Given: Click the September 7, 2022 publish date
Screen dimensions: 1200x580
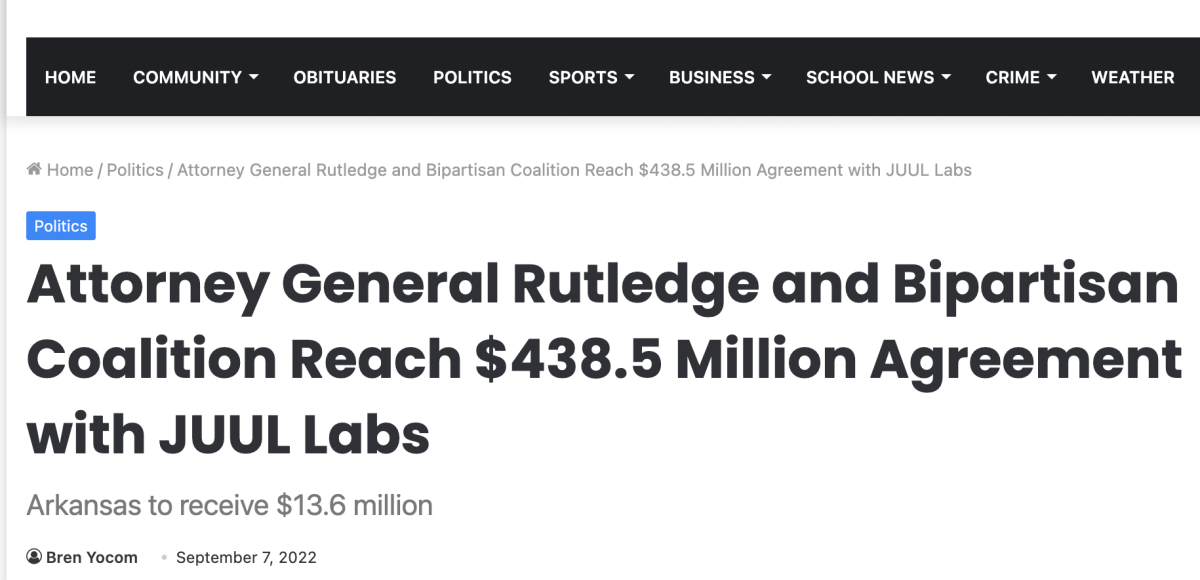Looking at the screenshot, I should click(246, 557).
